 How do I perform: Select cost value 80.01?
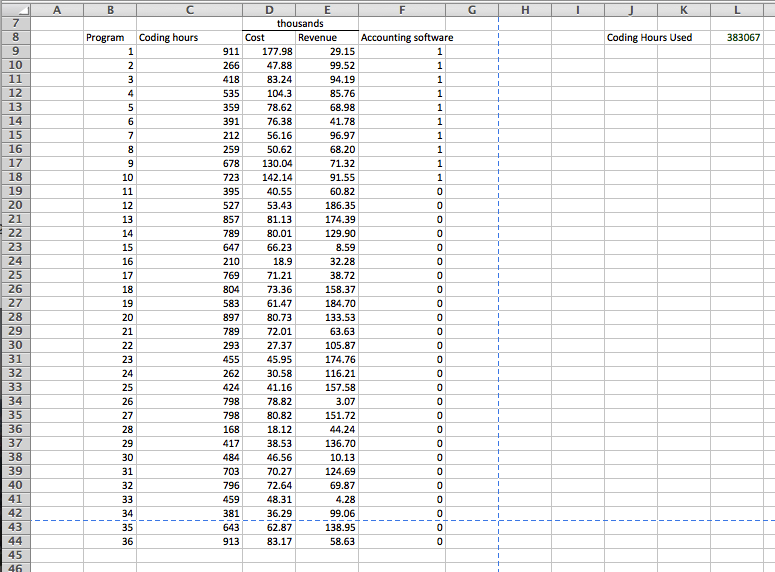(269, 233)
